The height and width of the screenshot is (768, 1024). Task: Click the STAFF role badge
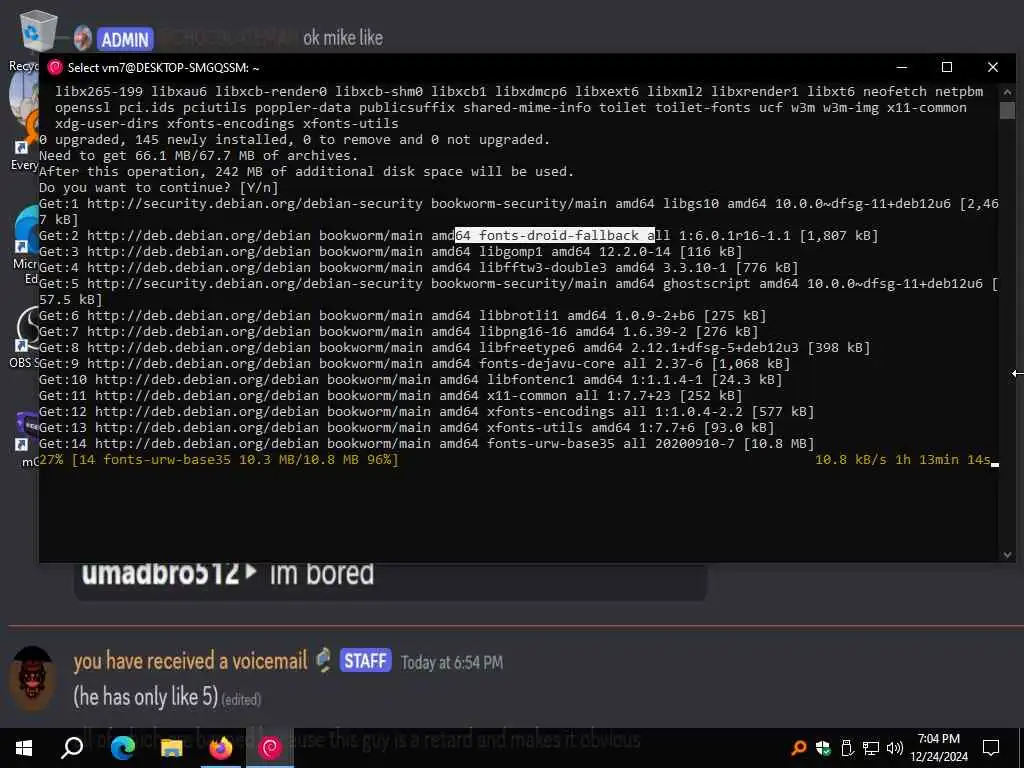(x=366, y=660)
